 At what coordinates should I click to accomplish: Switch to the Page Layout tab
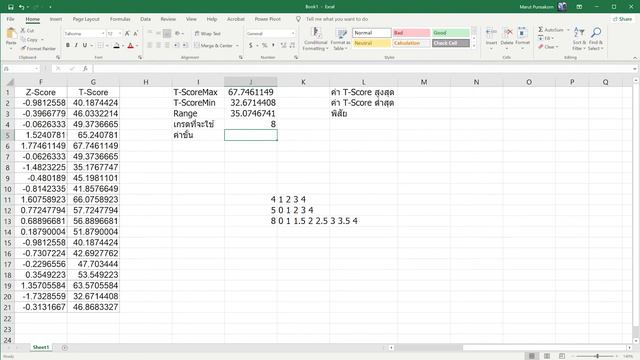click(x=86, y=19)
